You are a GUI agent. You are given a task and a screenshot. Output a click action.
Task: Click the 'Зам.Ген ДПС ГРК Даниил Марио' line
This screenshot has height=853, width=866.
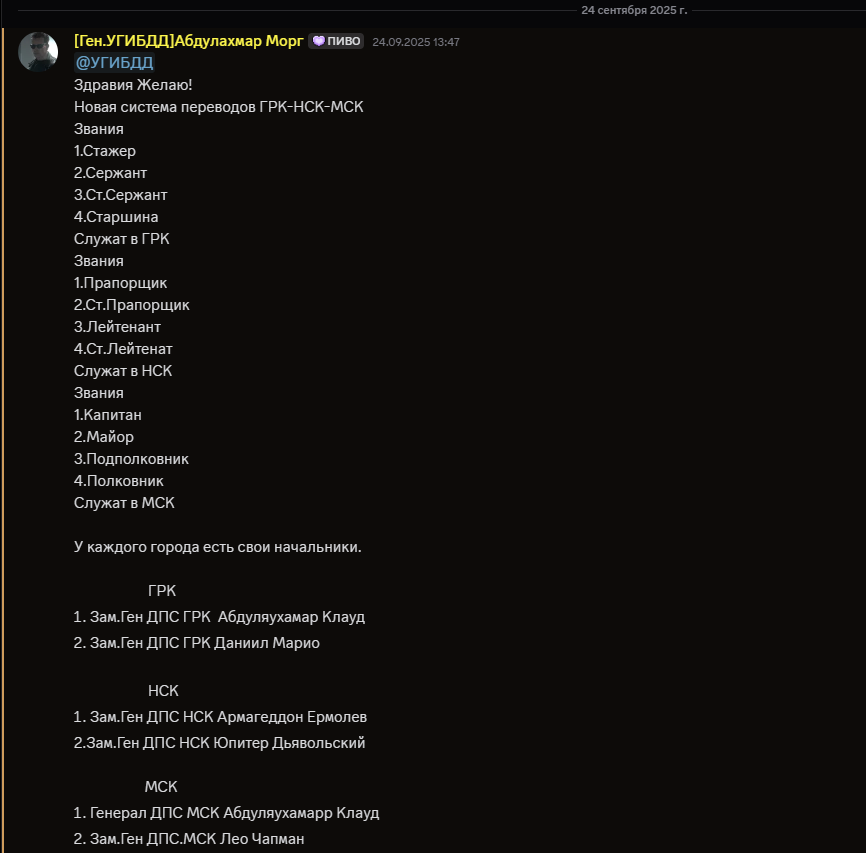tap(204, 643)
